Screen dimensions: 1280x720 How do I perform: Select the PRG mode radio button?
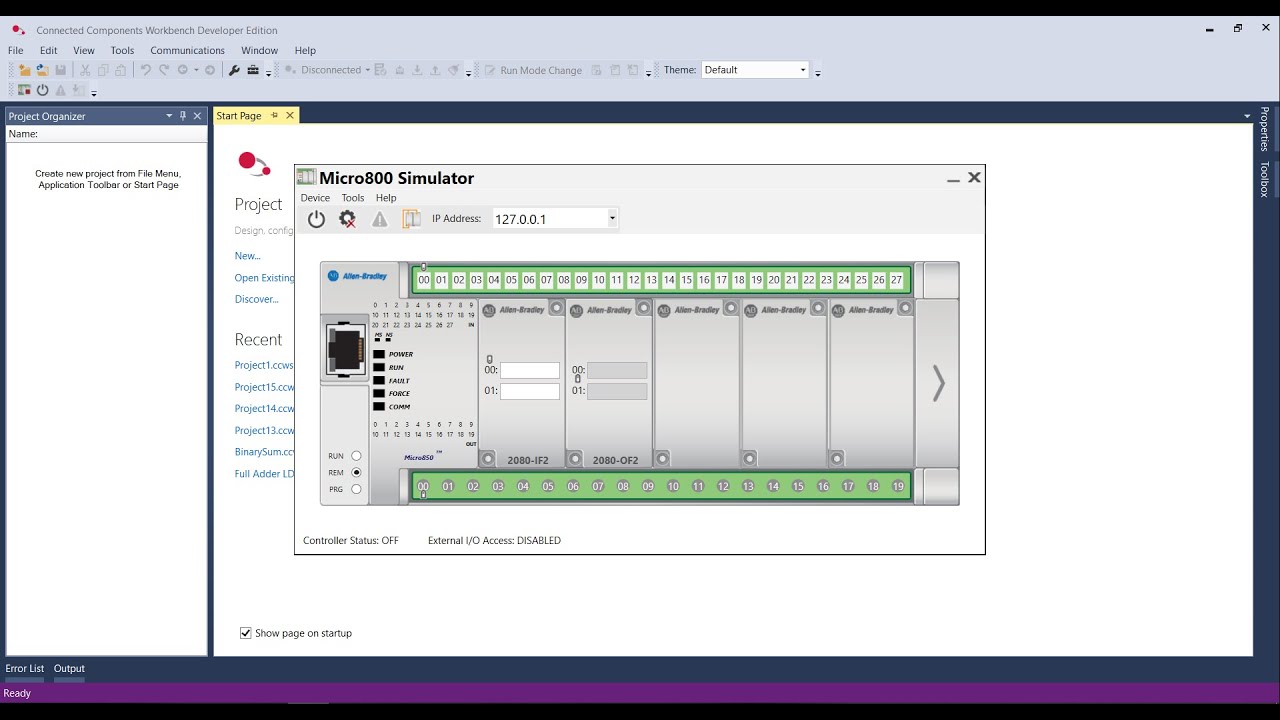[x=356, y=490]
